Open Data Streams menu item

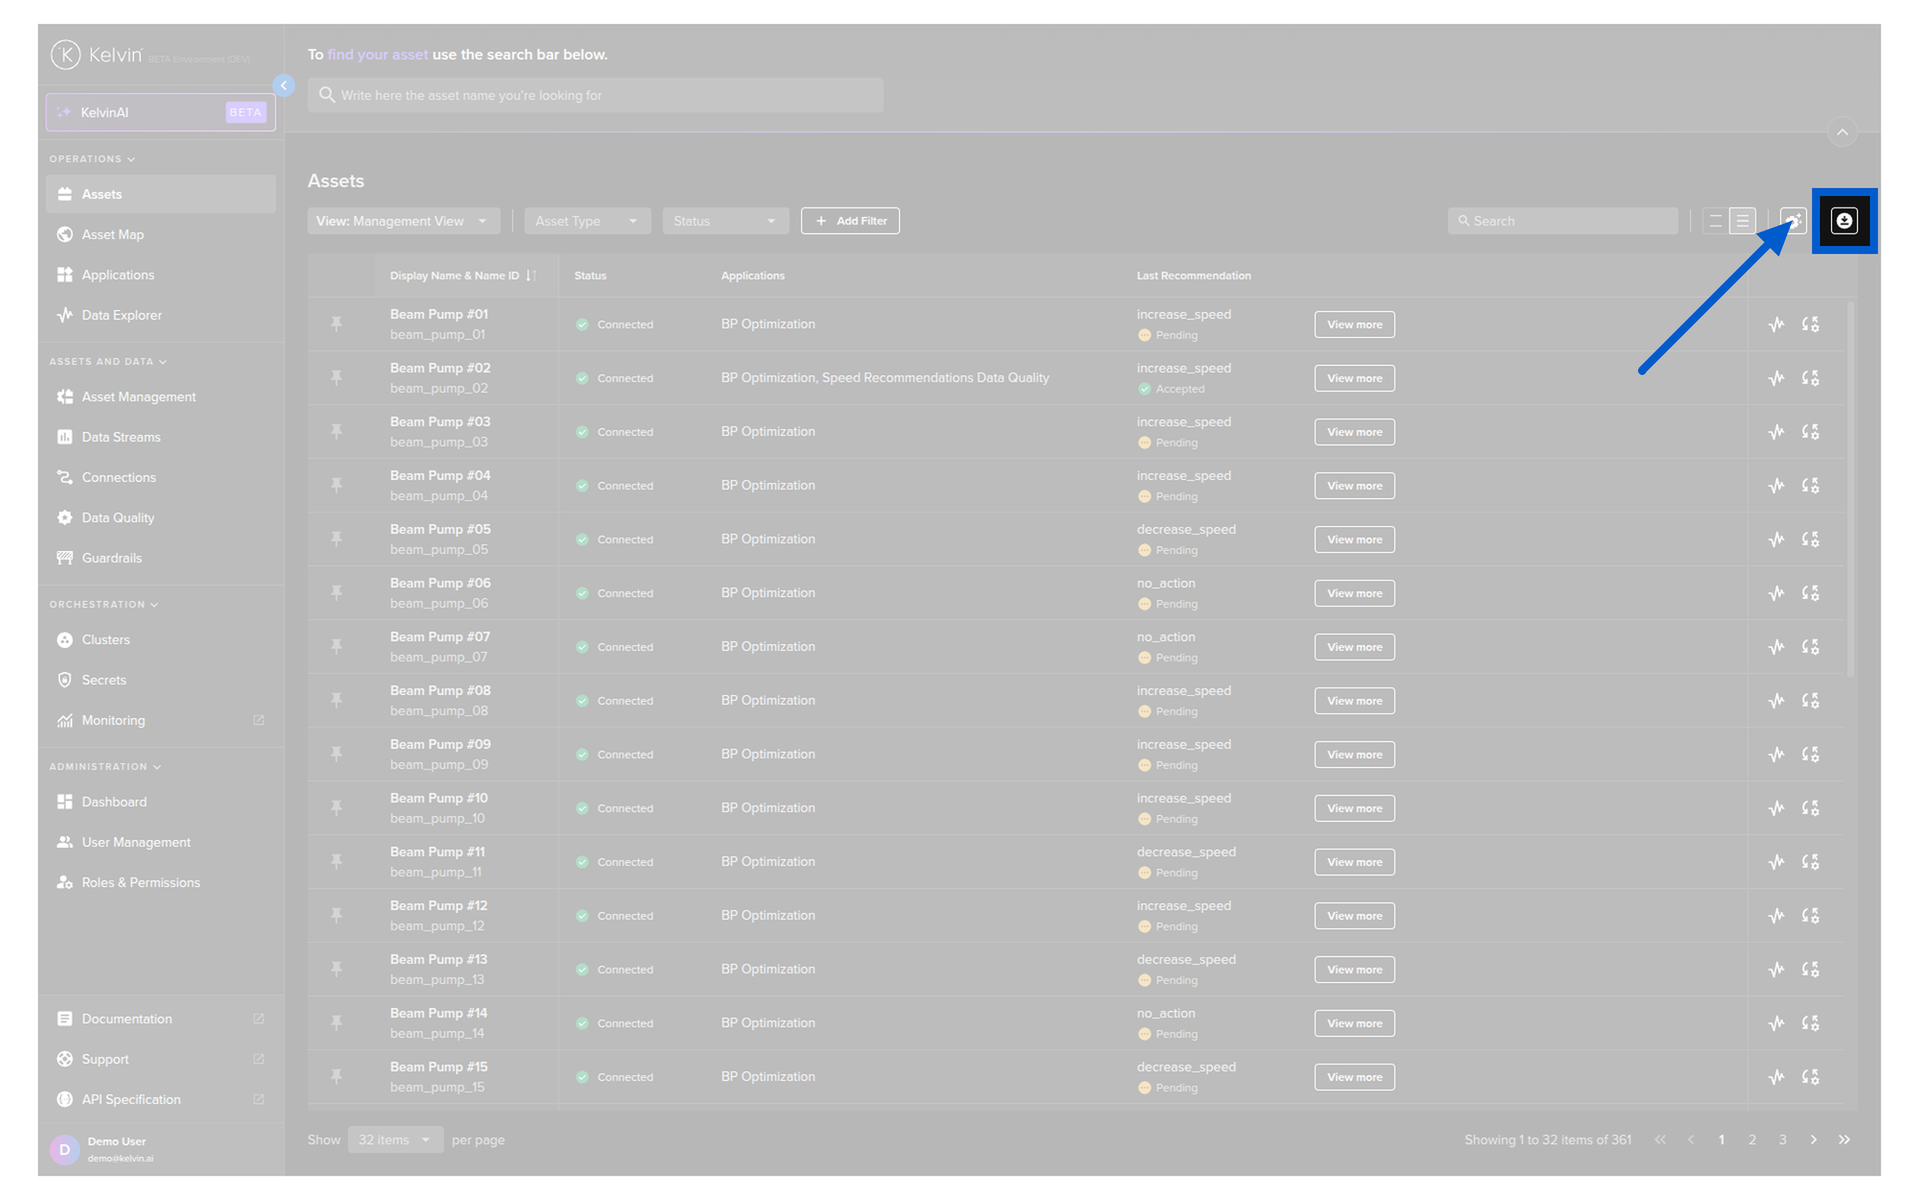pyautogui.click(x=121, y=437)
